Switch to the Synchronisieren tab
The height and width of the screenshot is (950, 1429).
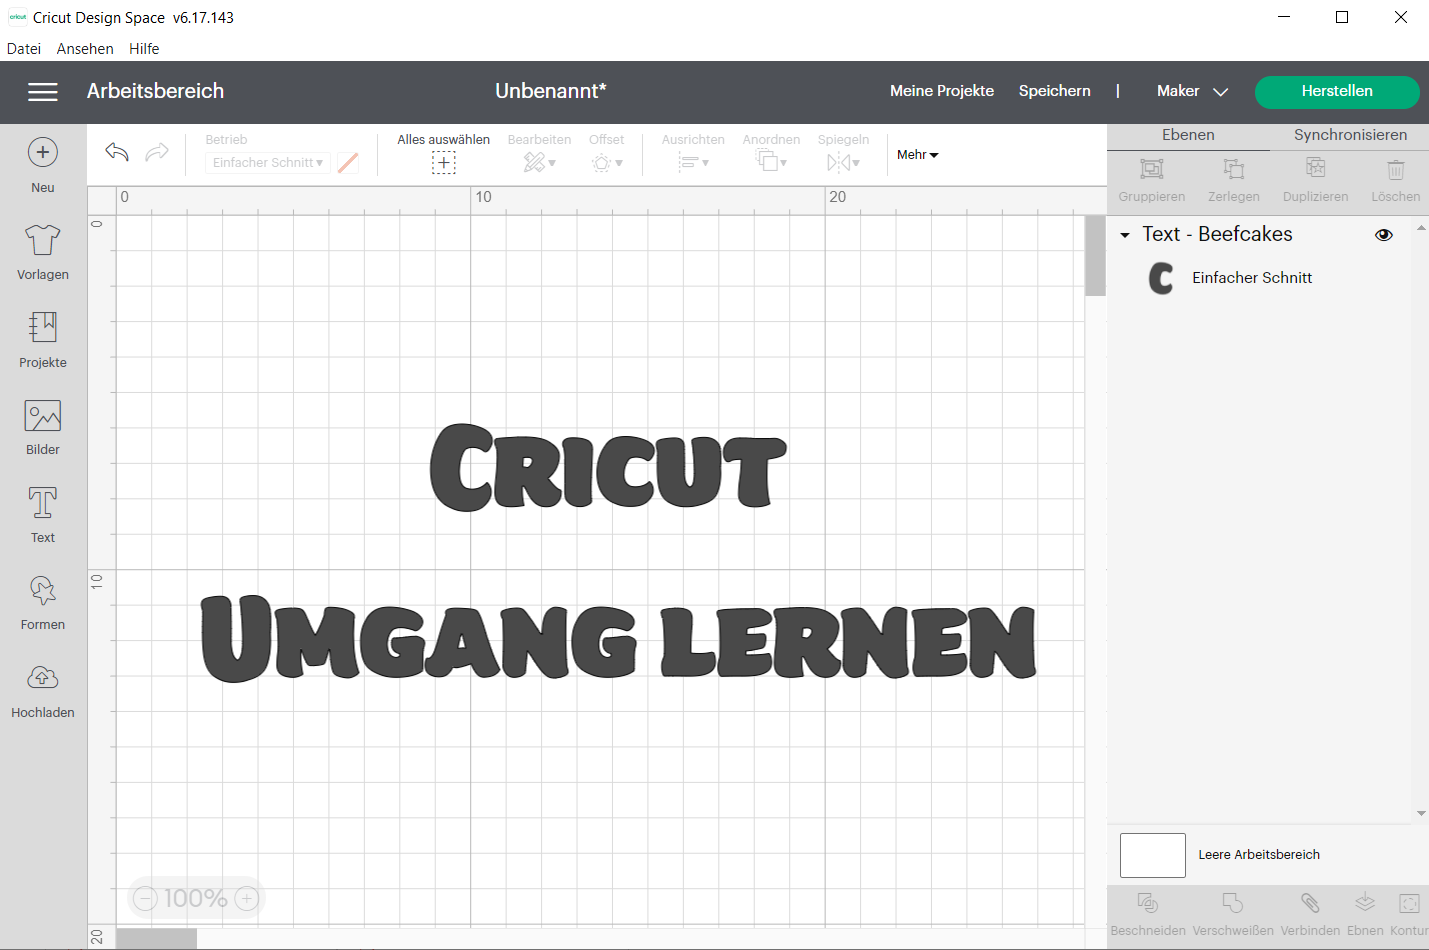(1350, 135)
